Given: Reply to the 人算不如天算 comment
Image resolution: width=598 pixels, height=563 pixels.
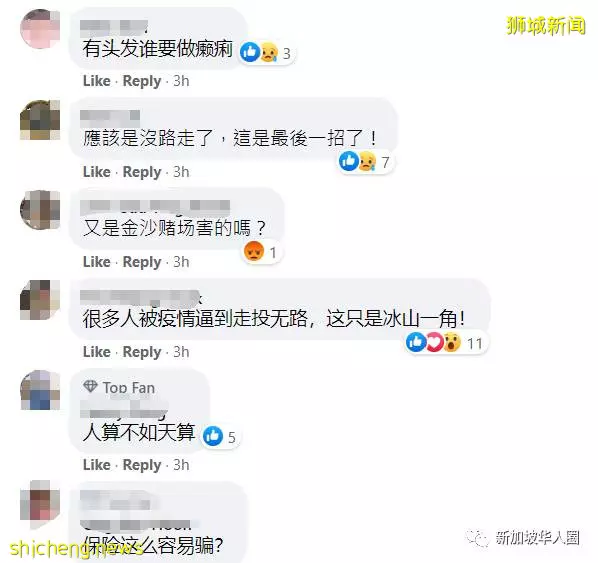Looking at the screenshot, I should [142, 465].
